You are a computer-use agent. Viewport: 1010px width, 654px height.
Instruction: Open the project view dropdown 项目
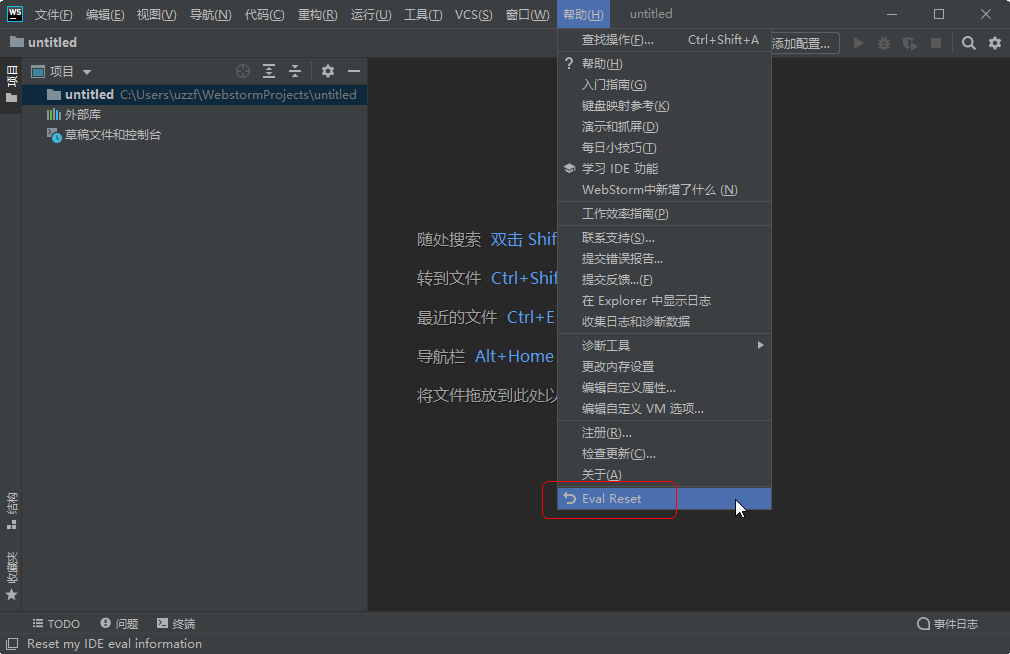[x=62, y=72]
